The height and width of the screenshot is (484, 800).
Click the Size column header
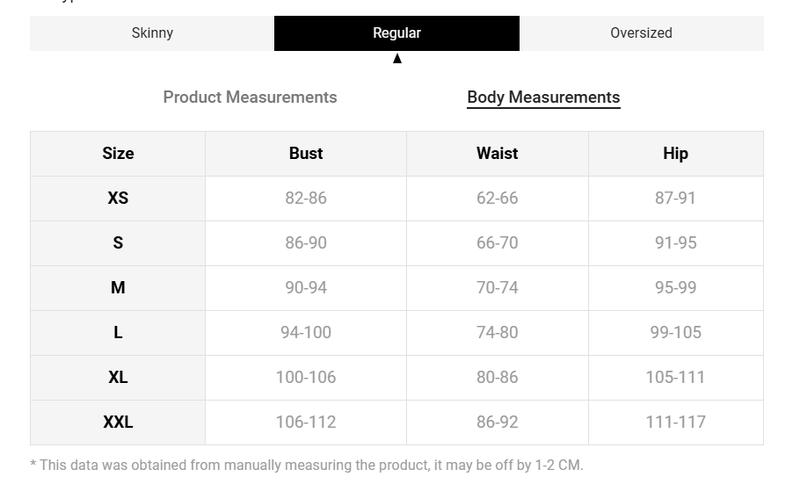pos(118,154)
